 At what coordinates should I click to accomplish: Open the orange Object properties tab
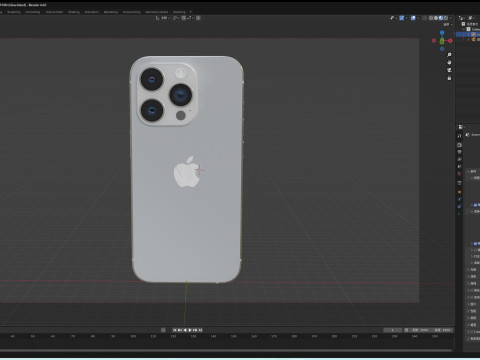point(459,192)
